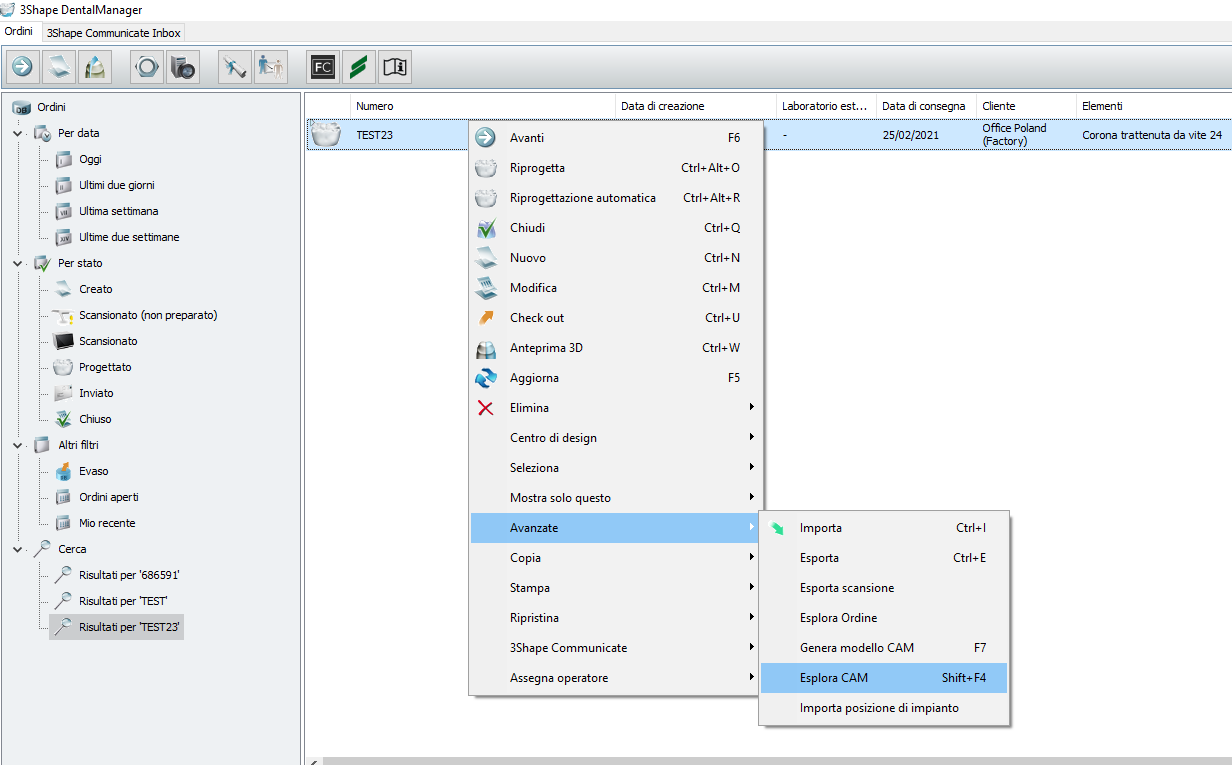Open the info book toolbar icon
This screenshot has width=1232, height=765.
click(x=395, y=67)
